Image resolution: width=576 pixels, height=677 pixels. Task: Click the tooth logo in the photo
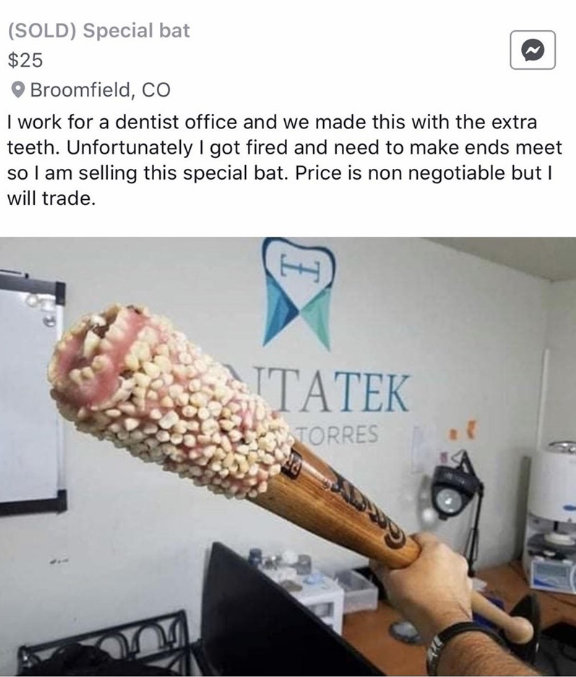(x=299, y=291)
